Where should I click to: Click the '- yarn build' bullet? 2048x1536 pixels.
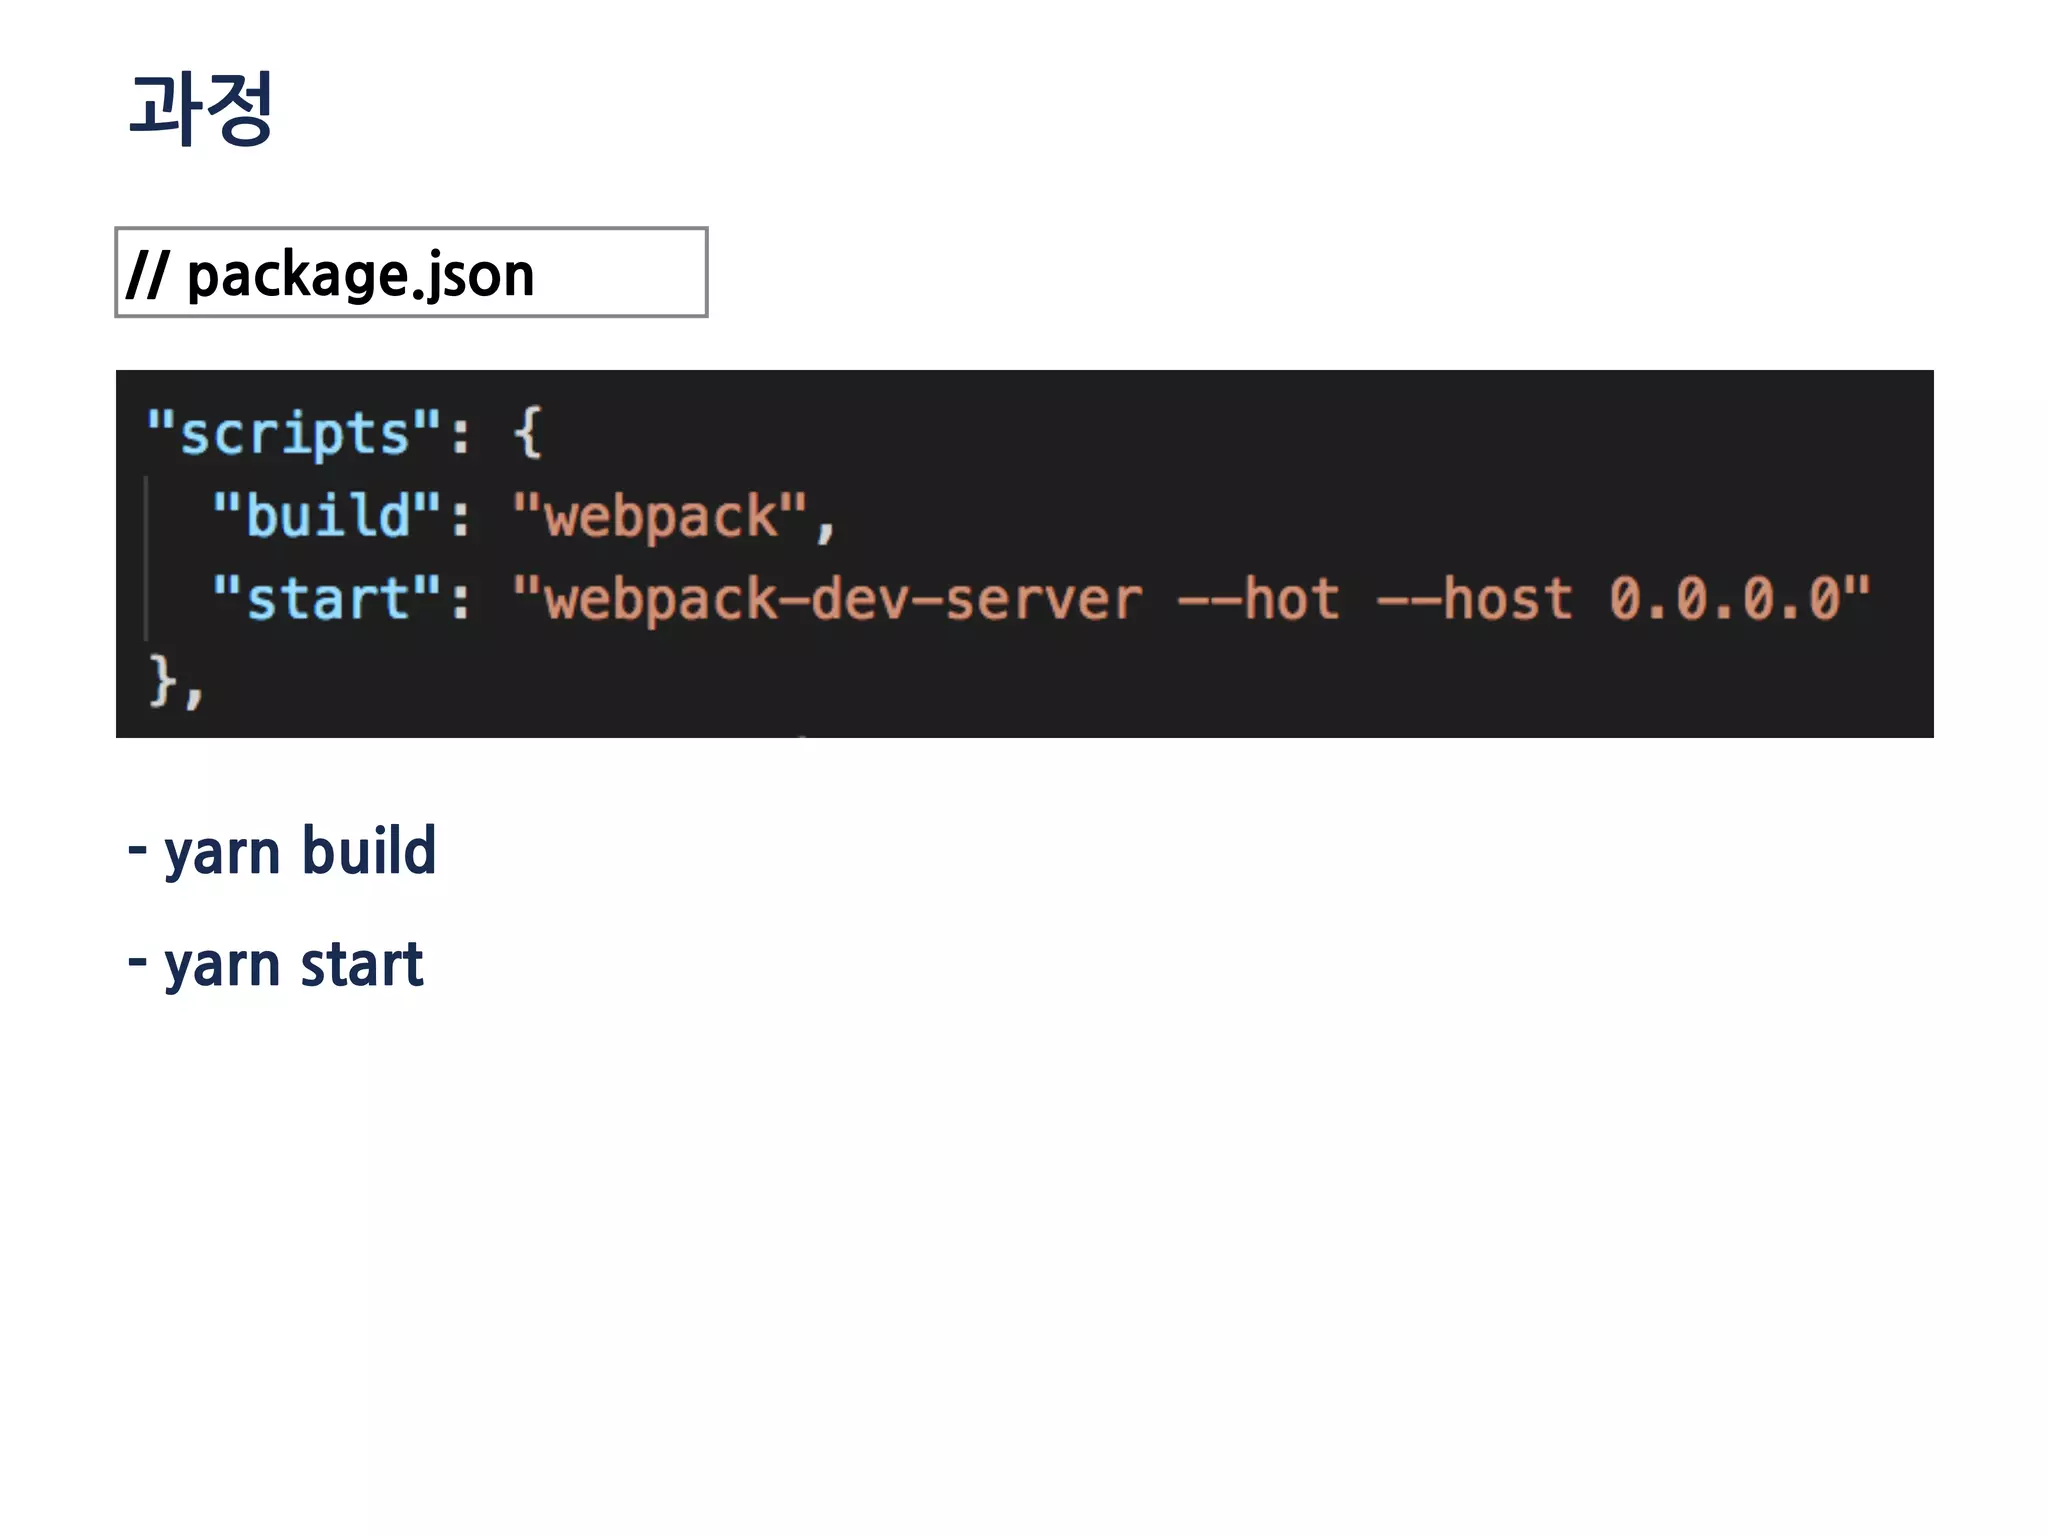(x=282, y=852)
